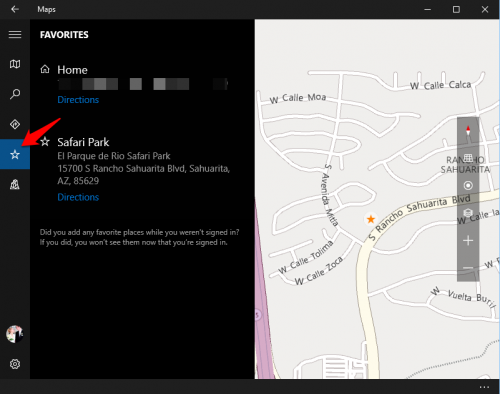Open the Settings gear icon
The width and height of the screenshot is (500, 394).
point(15,364)
